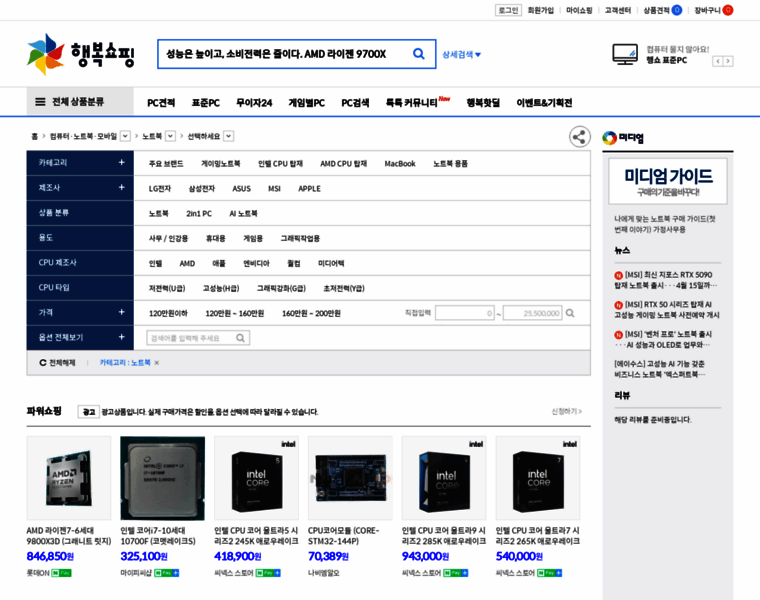The image size is (760, 600).
Task: Click the 전체해제 reset icon
Action: [x=43, y=363]
